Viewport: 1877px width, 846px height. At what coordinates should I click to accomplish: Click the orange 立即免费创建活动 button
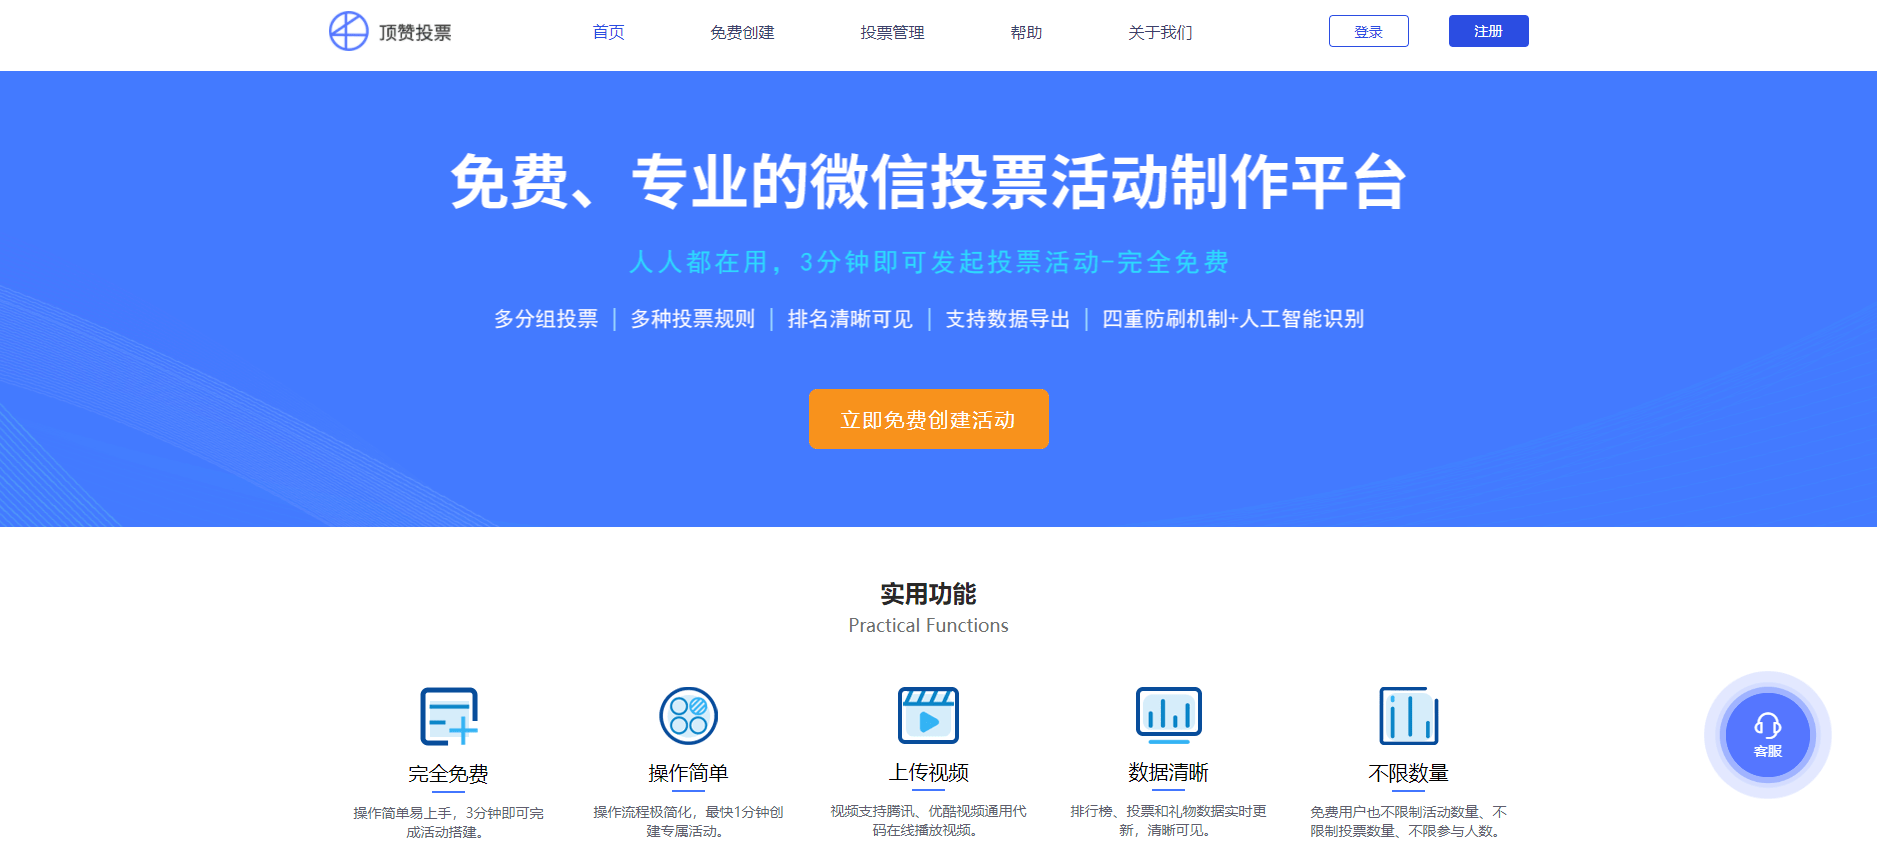(x=928, y=419)
